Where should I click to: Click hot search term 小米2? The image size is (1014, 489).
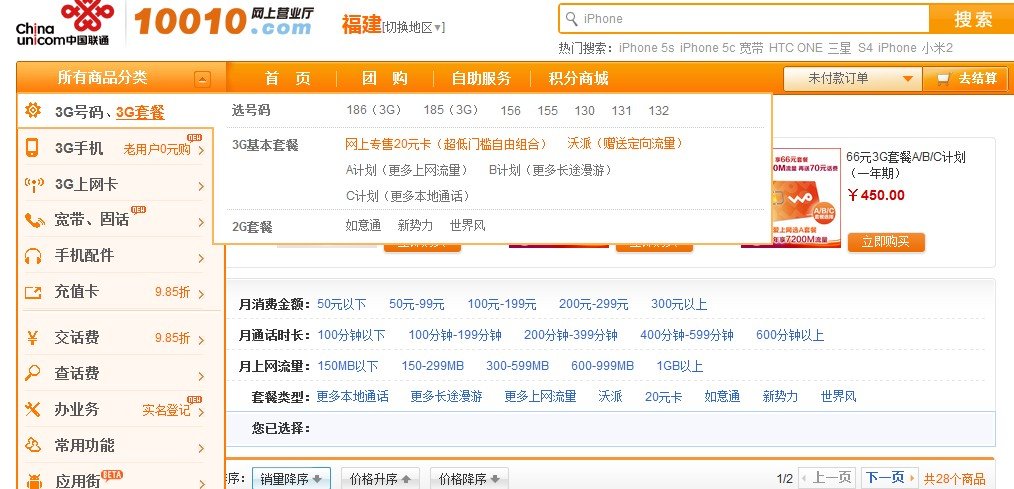pyautogui.click(x=937, y=48)
